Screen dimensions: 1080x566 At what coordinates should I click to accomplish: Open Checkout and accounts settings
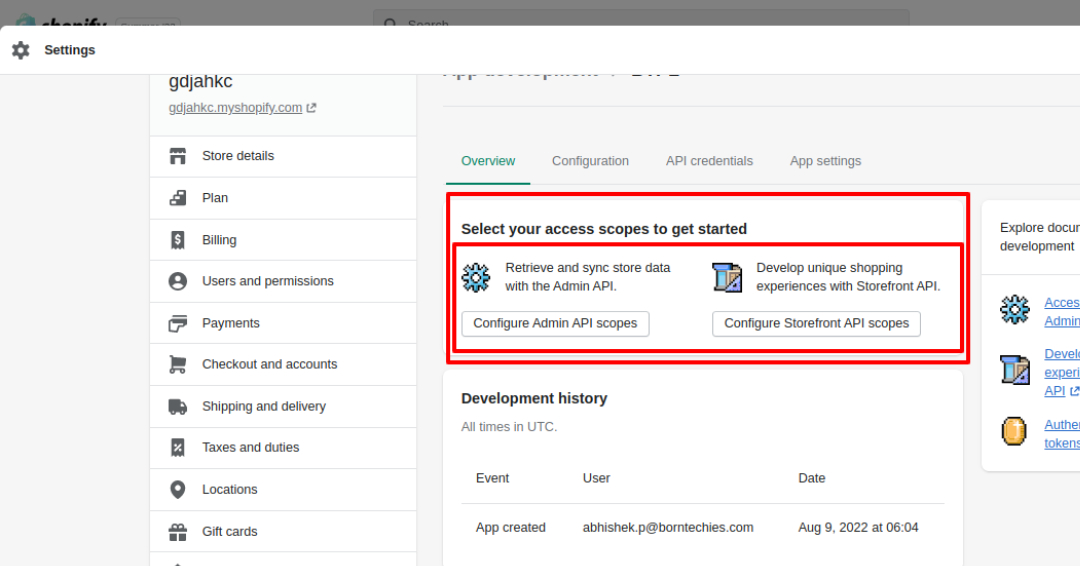[283, 364]
